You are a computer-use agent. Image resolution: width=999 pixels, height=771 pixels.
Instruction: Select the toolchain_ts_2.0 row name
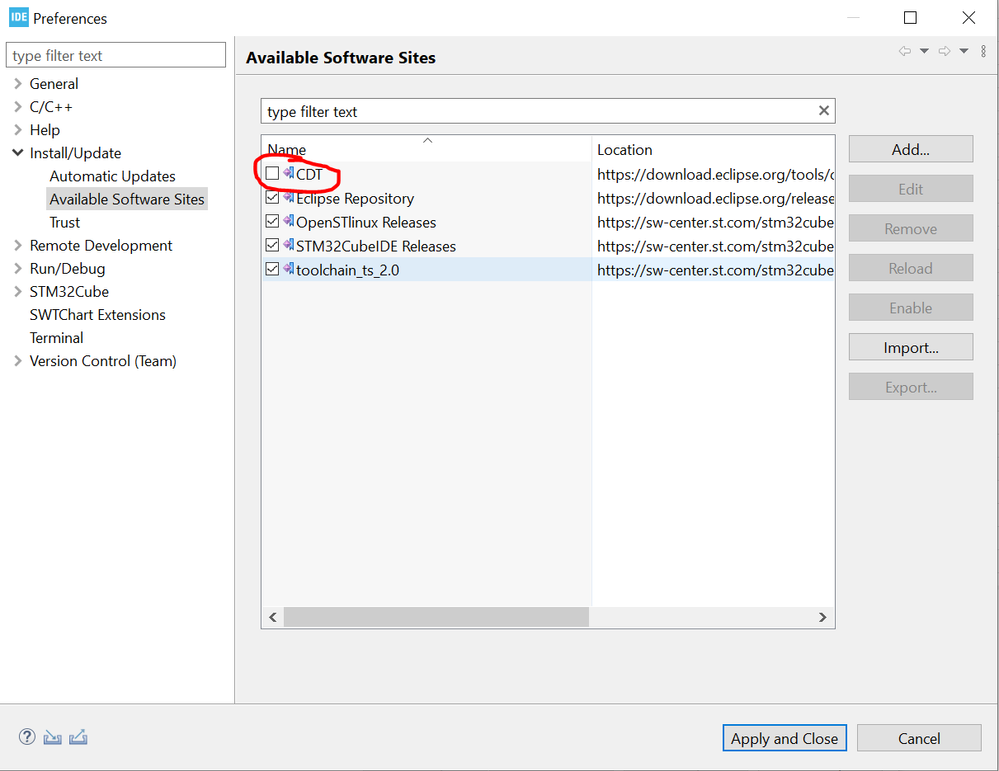click(348, 270)
